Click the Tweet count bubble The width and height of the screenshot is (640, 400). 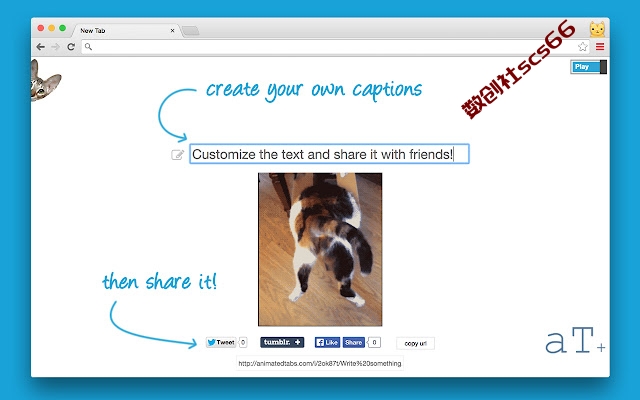243,342
